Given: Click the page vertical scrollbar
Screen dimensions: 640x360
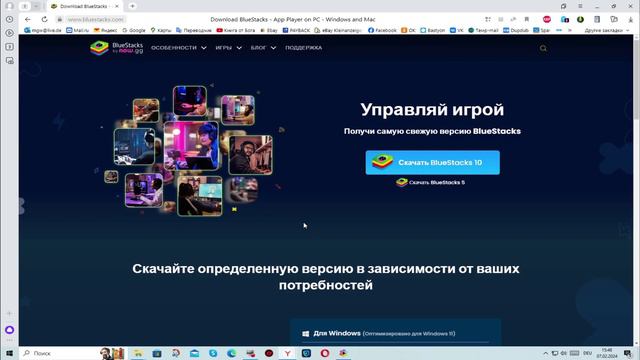Looking at the screenshot, I should click(636, 190).
